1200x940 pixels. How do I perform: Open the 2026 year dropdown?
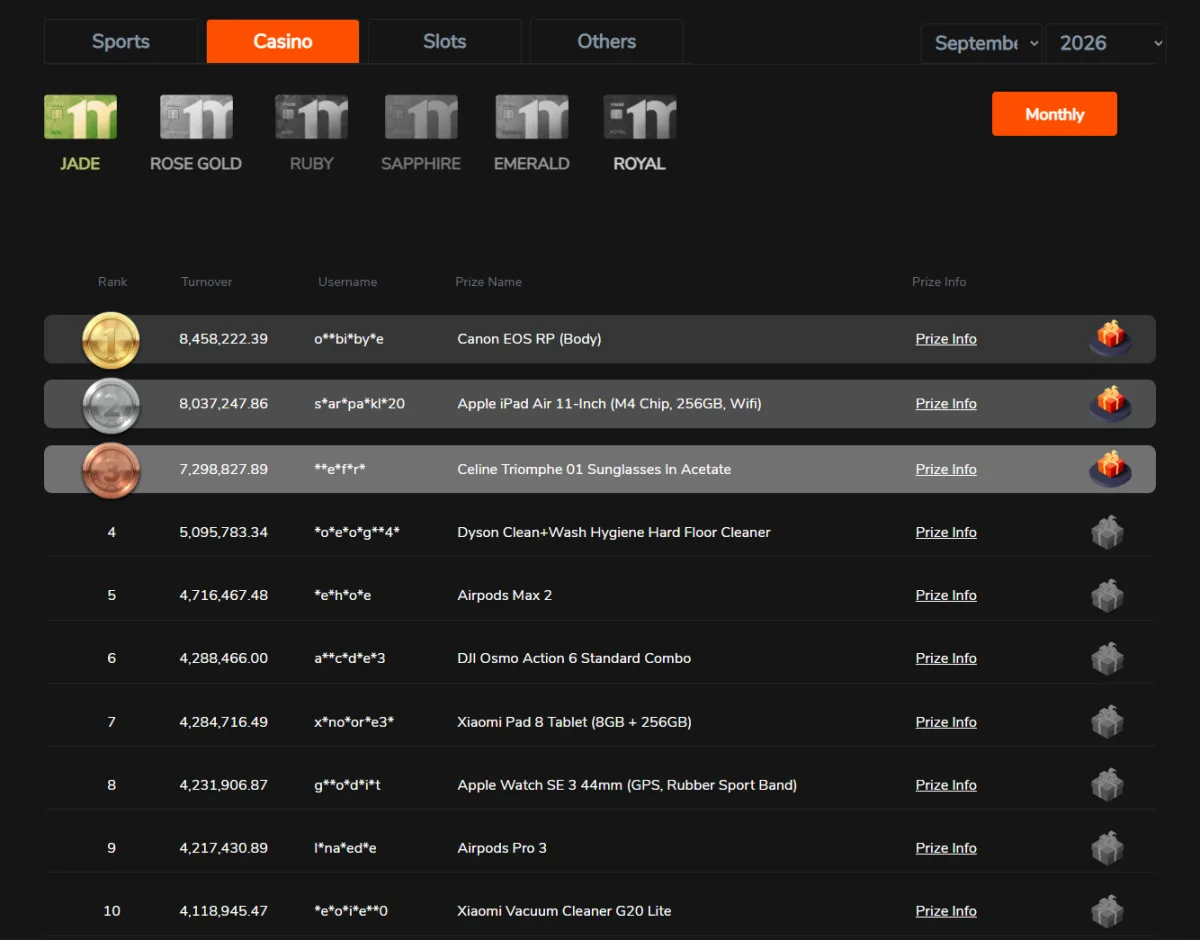coord(1106,43)
